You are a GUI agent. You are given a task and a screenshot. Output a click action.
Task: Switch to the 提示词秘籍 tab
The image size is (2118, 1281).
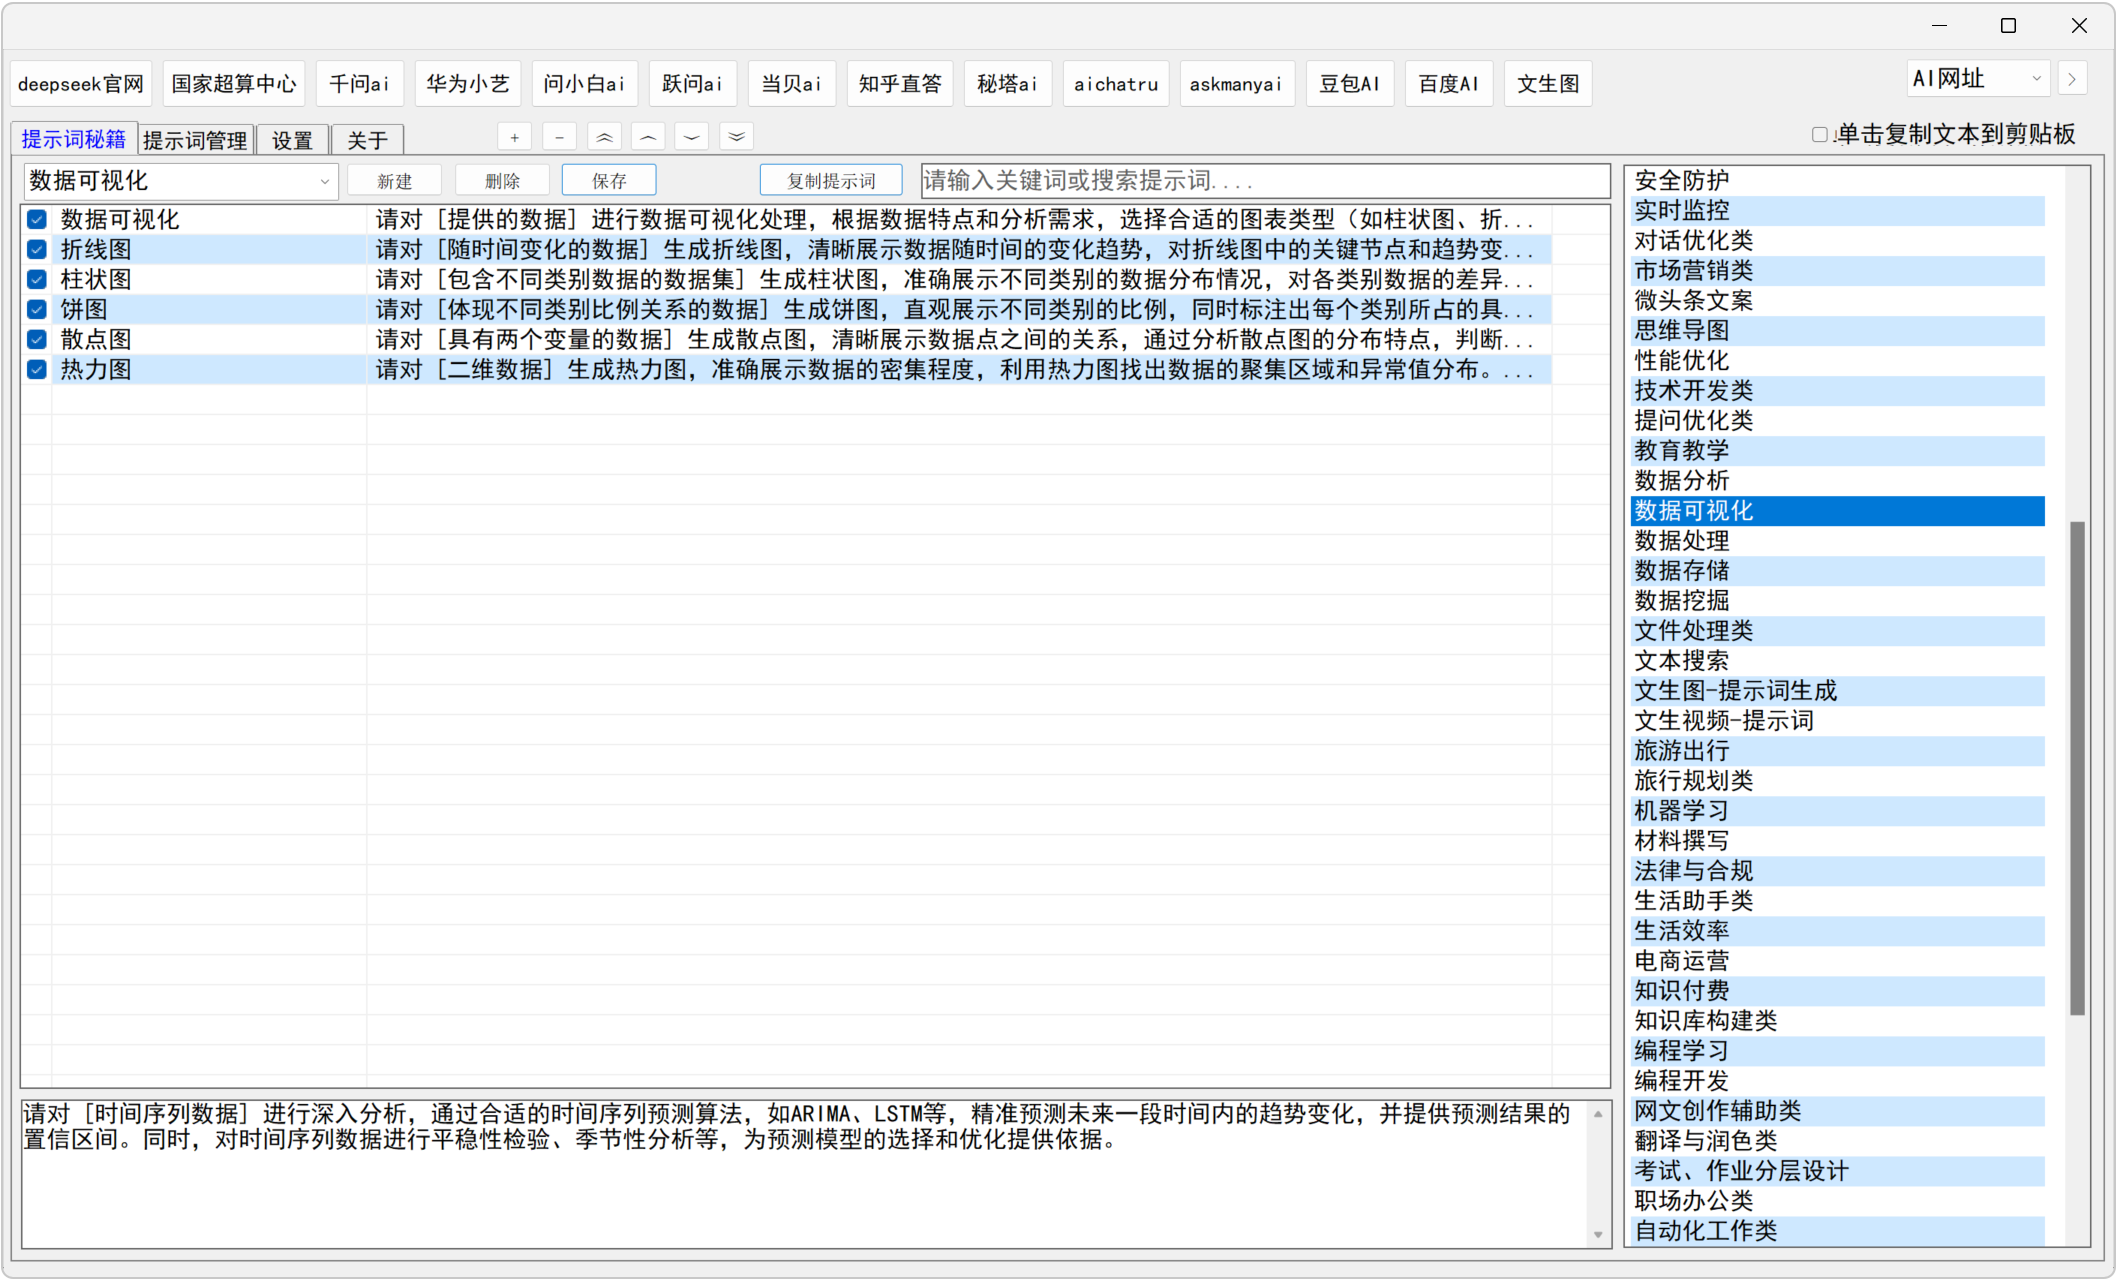pyautogui.click(x=74, y=139)
